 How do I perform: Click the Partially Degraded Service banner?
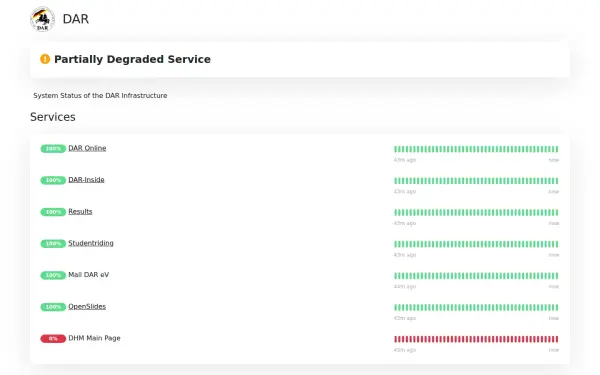(300, 59)
